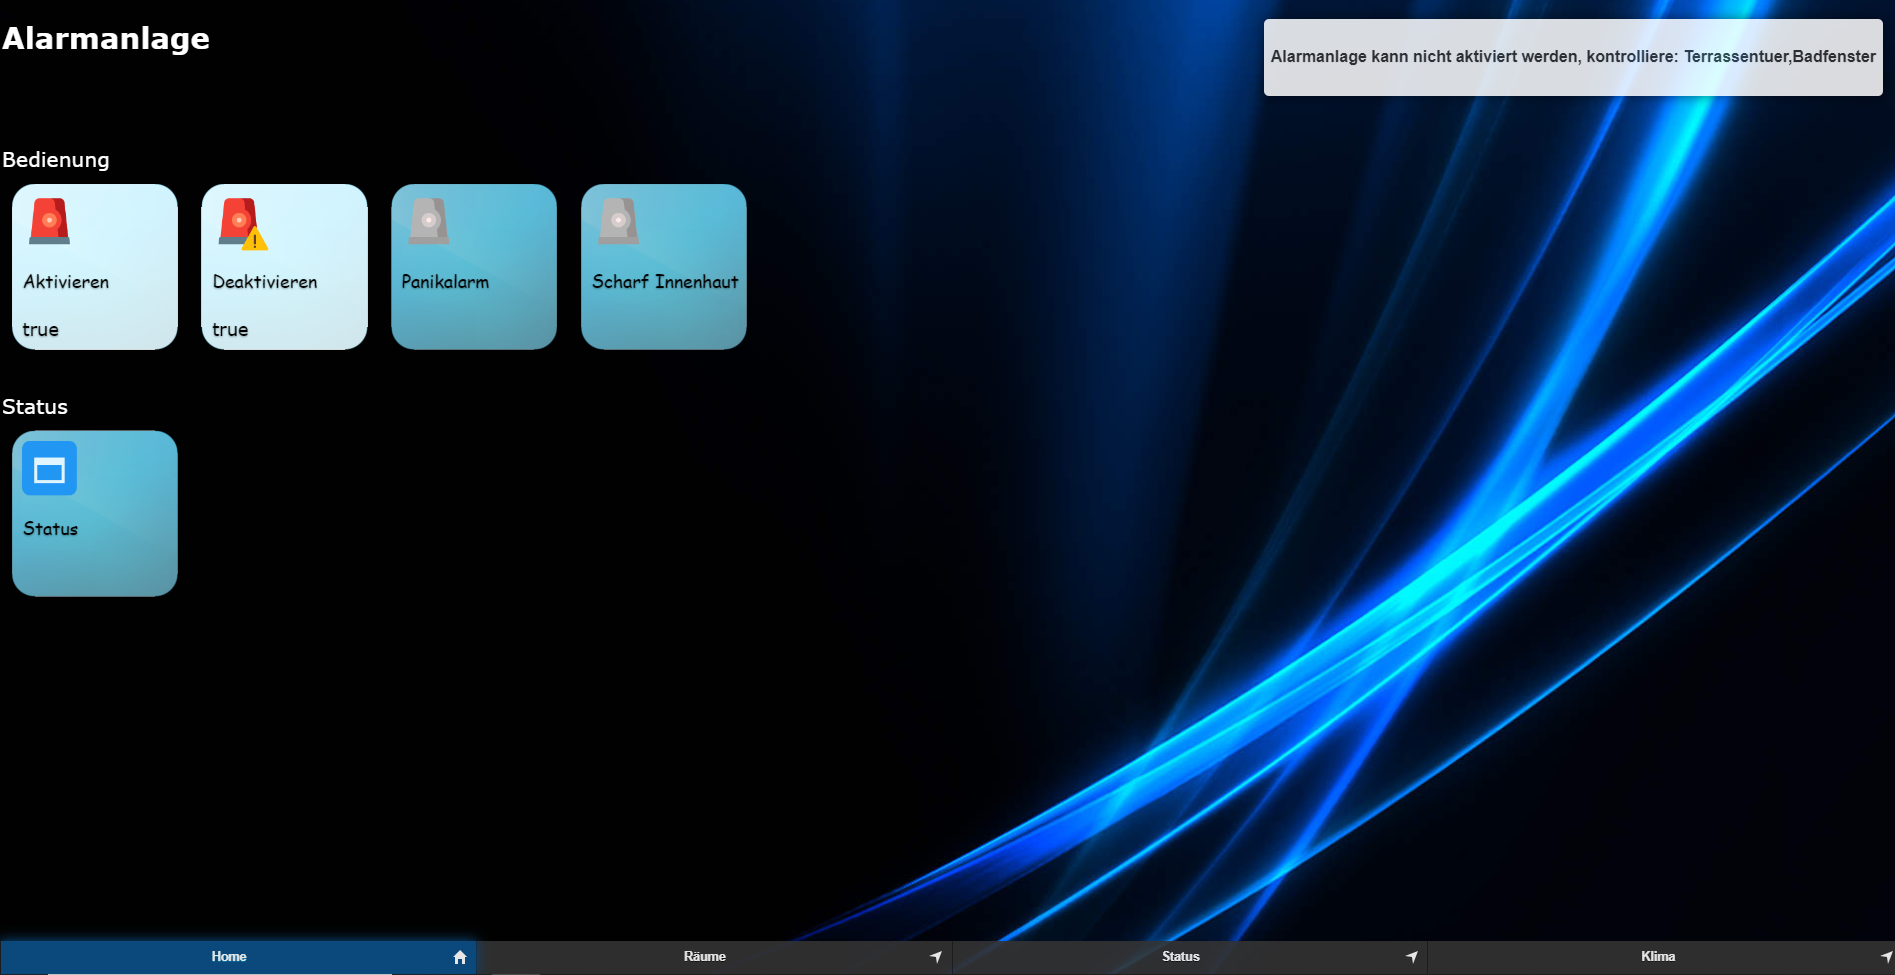Trigger the Panikalarm tile
This screenshot has width=1895, height=975.
pyautogui.click(x=474, y=267)
